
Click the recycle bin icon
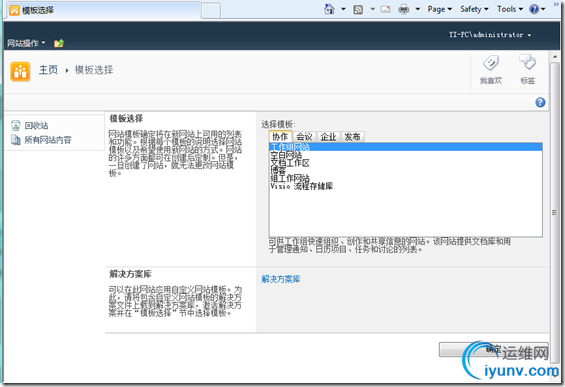15,125
